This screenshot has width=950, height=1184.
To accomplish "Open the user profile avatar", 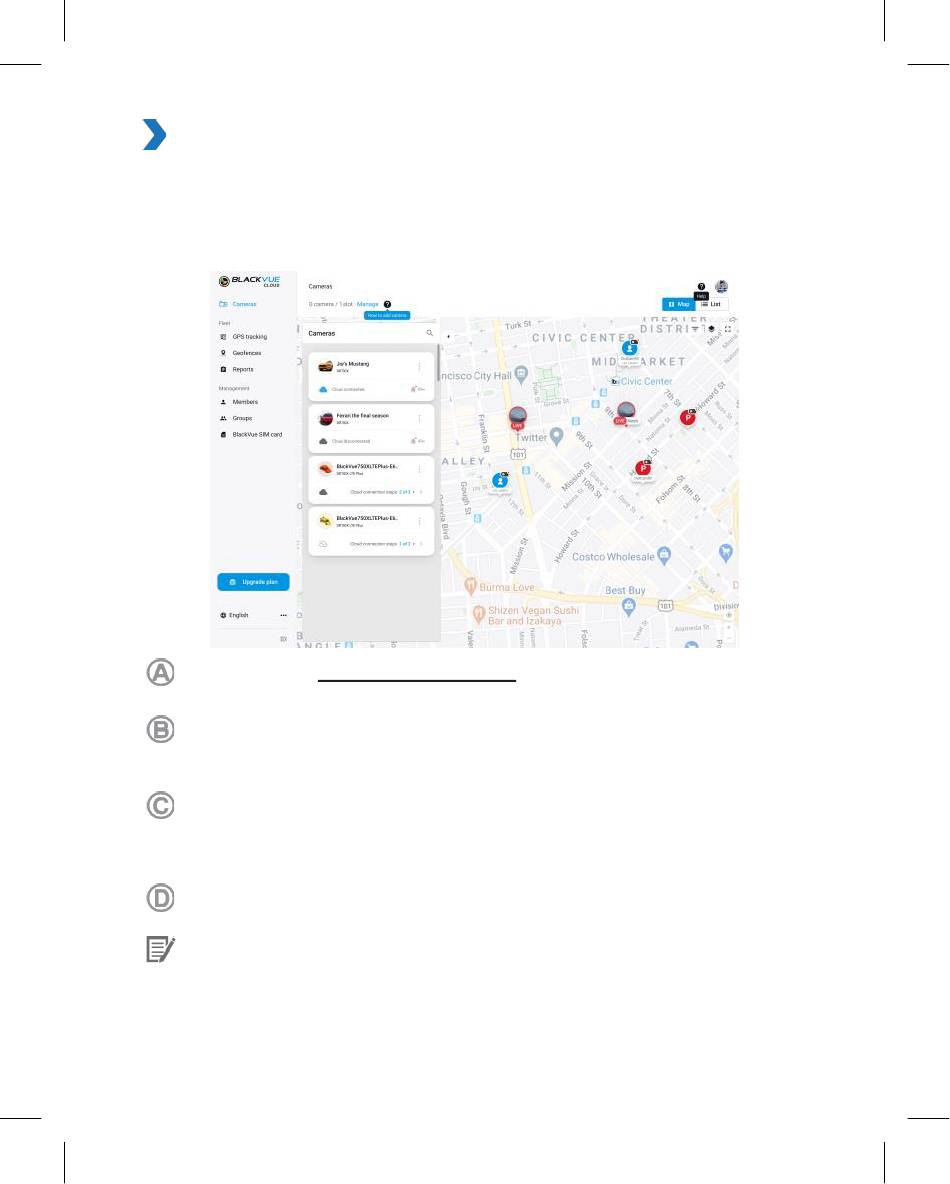I will 721,287.
